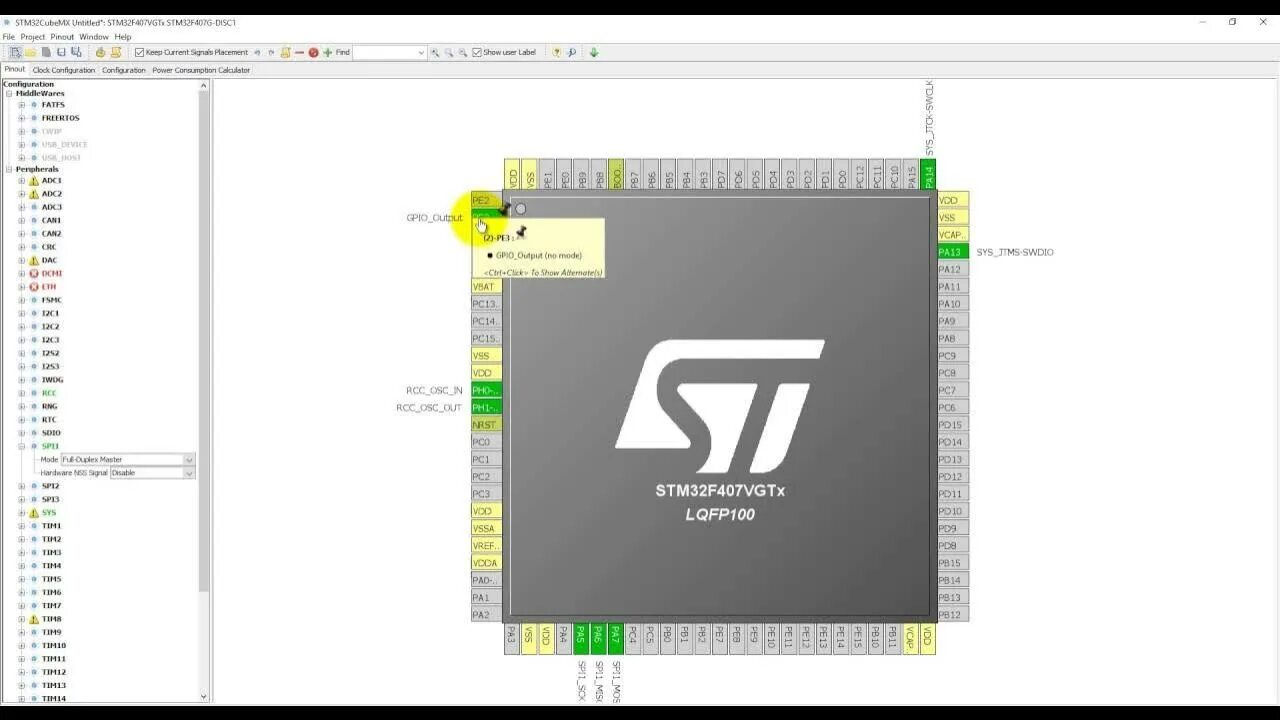Collapse the MiddleWares tree node

click(9, 94)
